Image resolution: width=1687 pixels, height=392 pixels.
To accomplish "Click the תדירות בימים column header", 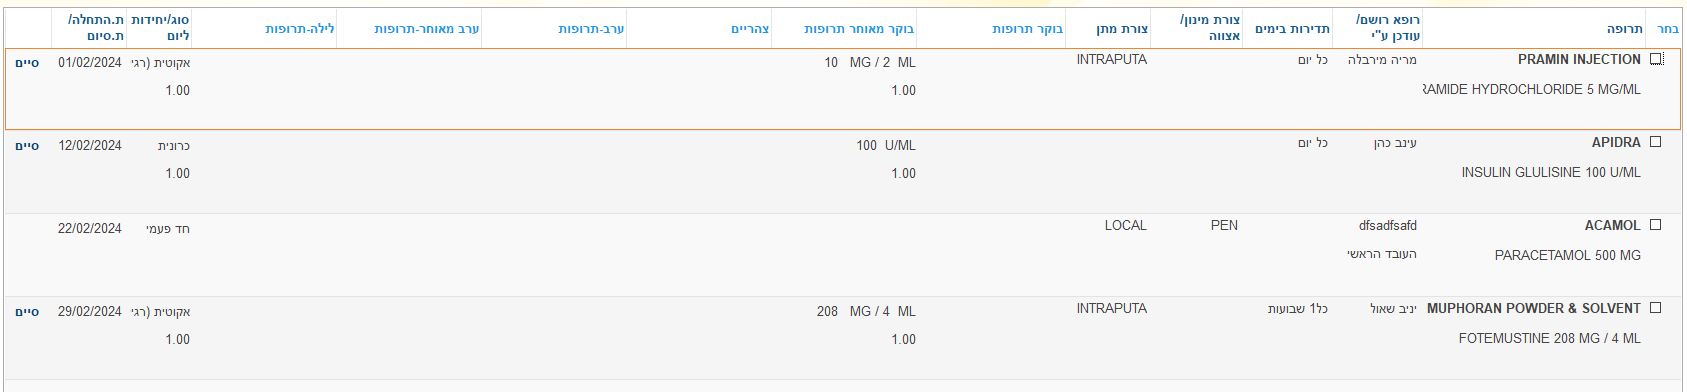I will pos(1292,29).
